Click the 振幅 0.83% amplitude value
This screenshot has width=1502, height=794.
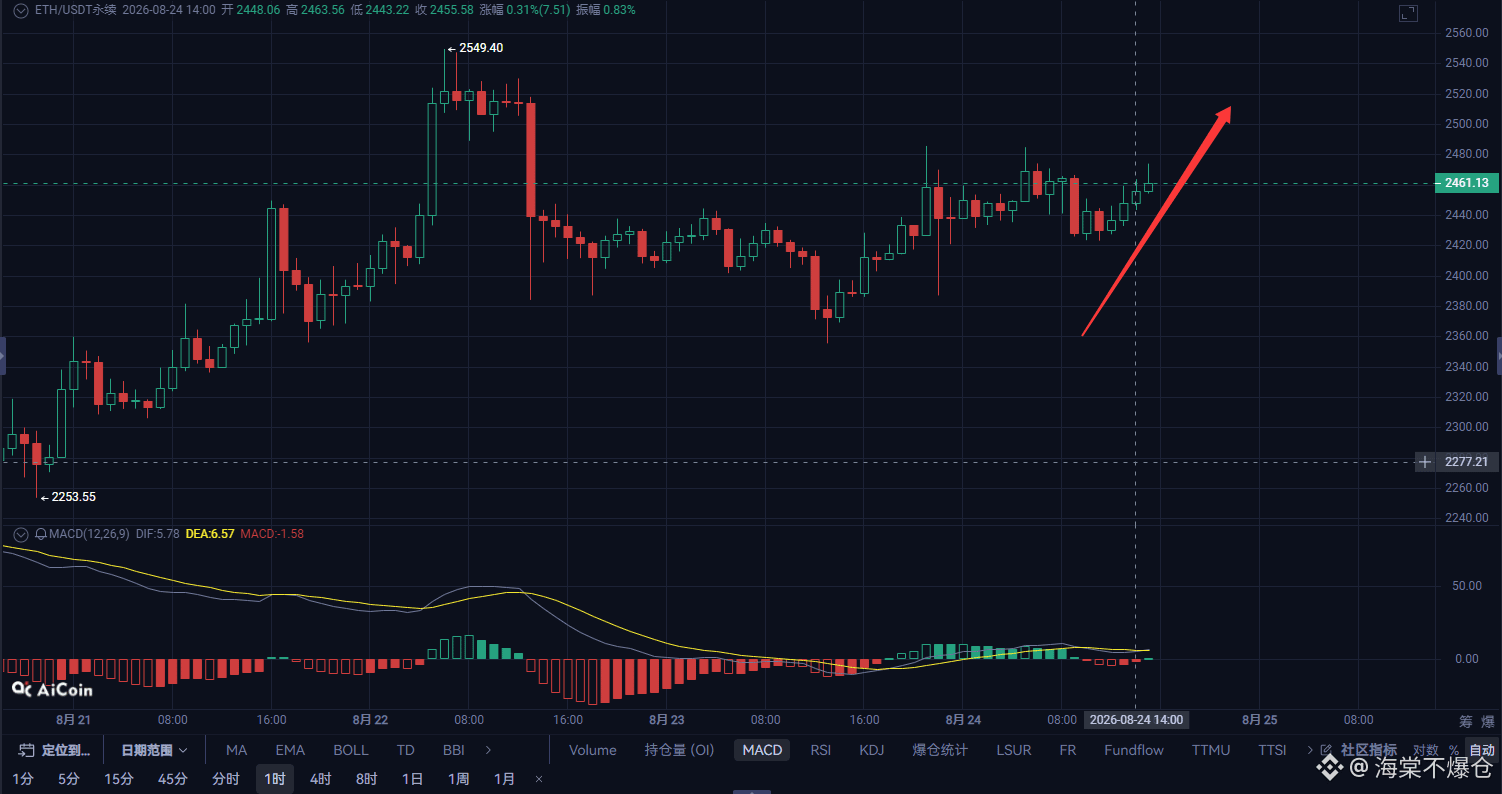[605, 10]
